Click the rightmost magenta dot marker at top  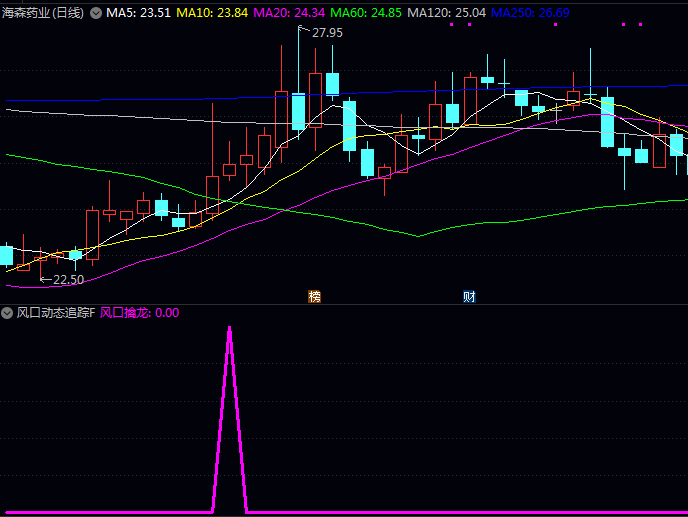pos(640,24)
